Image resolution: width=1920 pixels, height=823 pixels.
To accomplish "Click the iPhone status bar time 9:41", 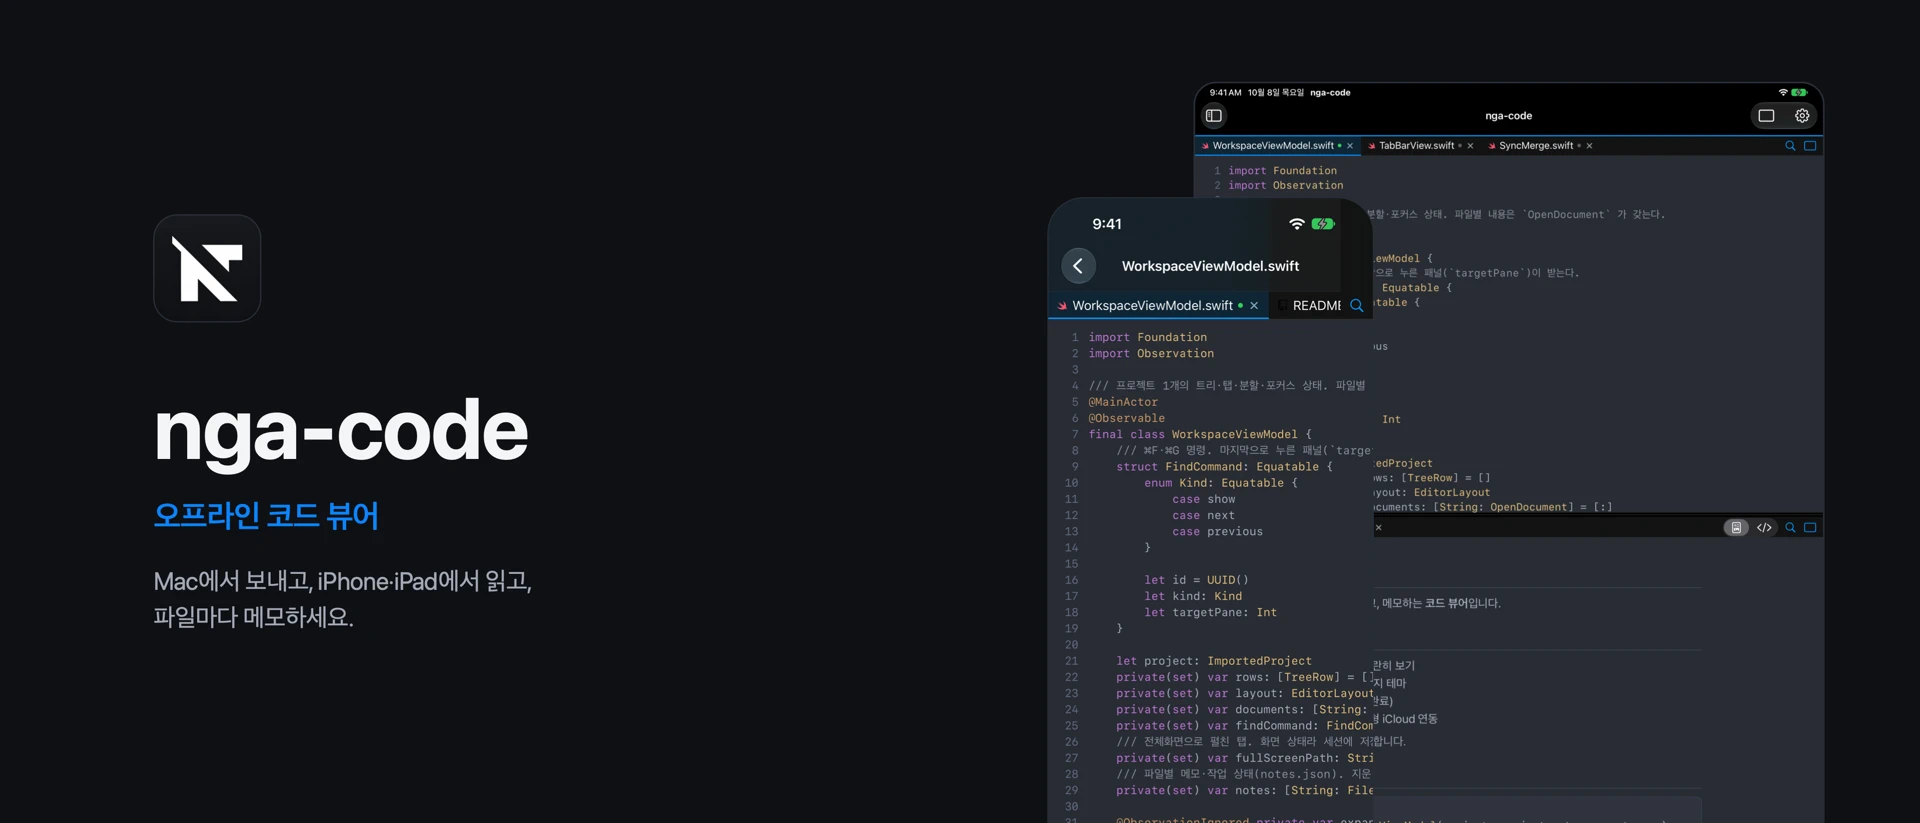I will click(x=1107, y=224).
